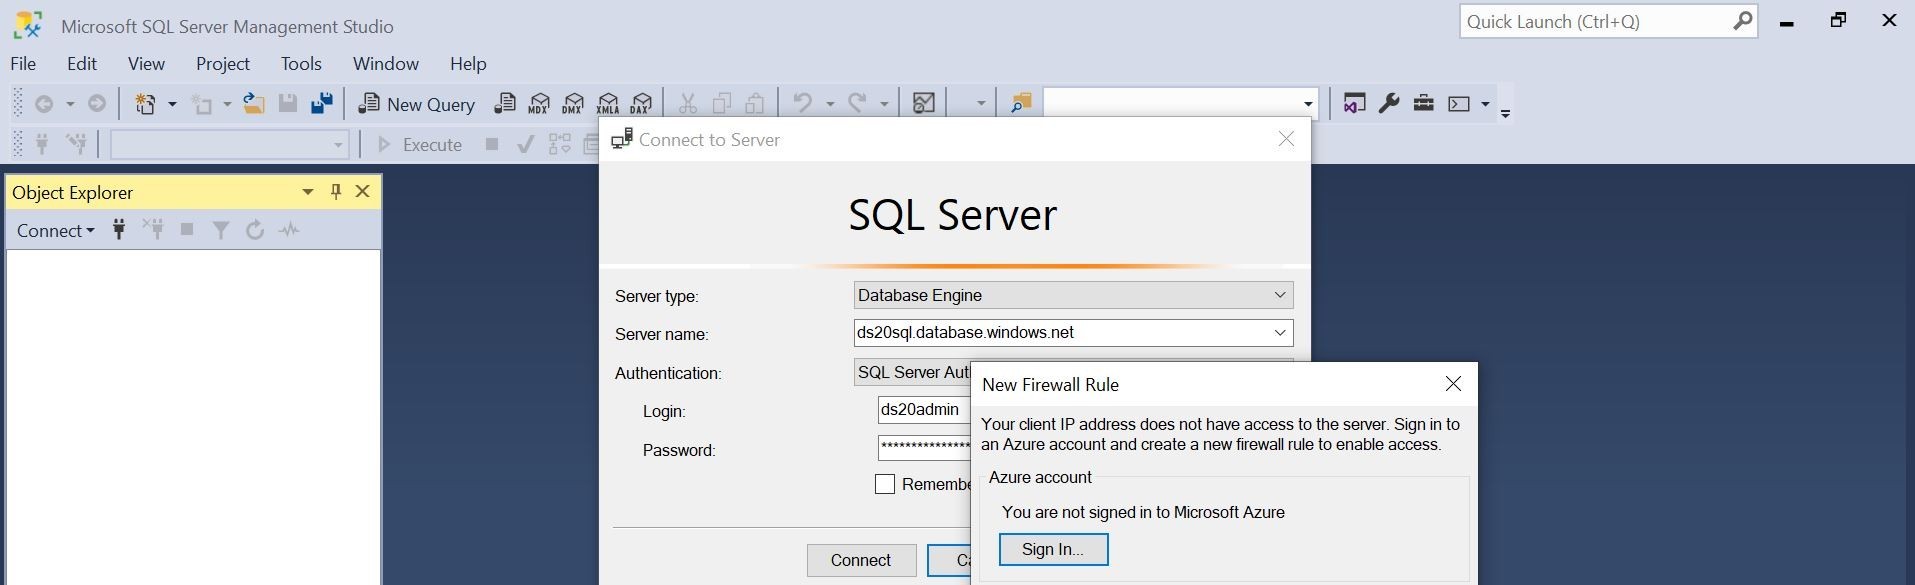Click the New Project icon in the toolbar
The width and height of the screenshot is (1915, 585).
click(x=146, y=104)
